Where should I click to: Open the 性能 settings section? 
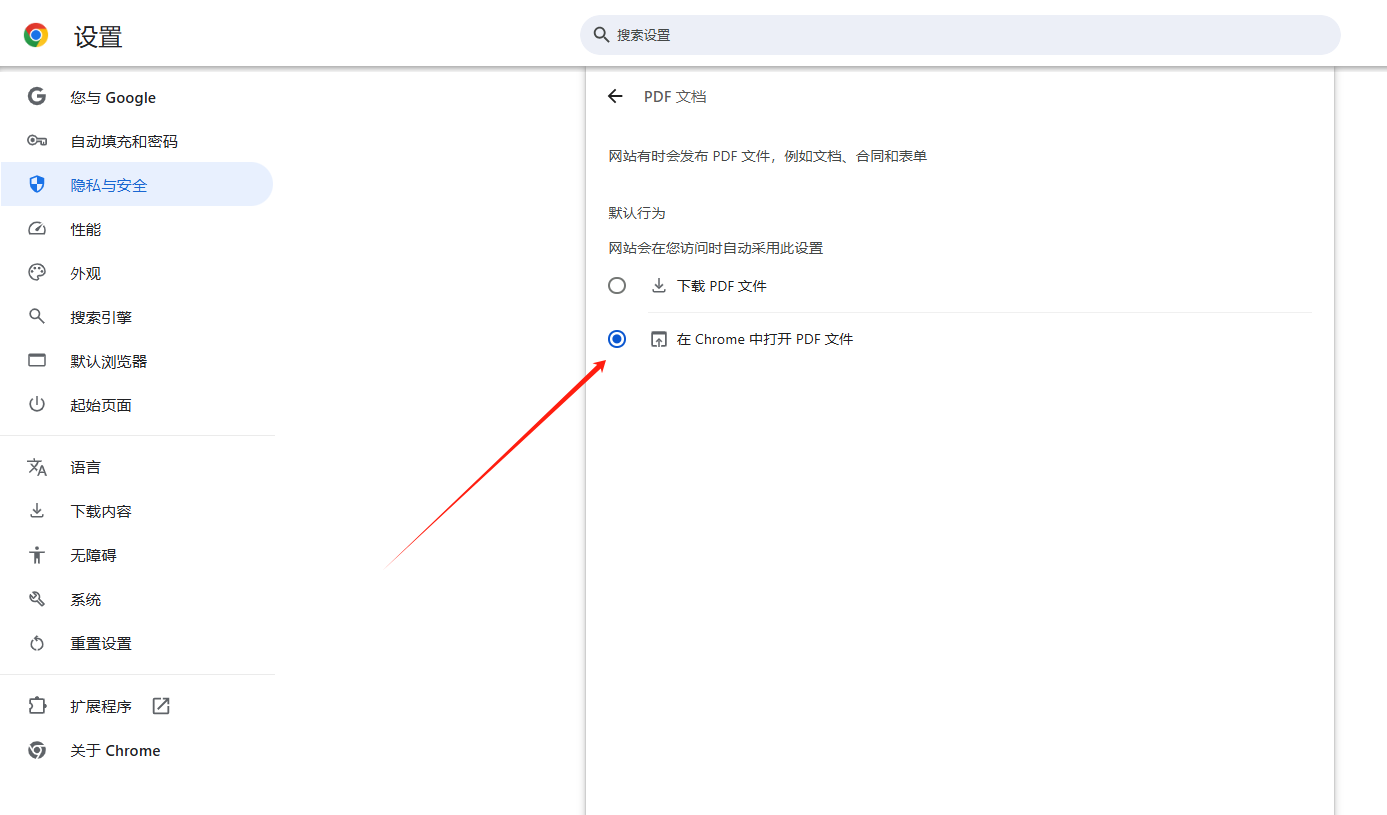(137, 229)
